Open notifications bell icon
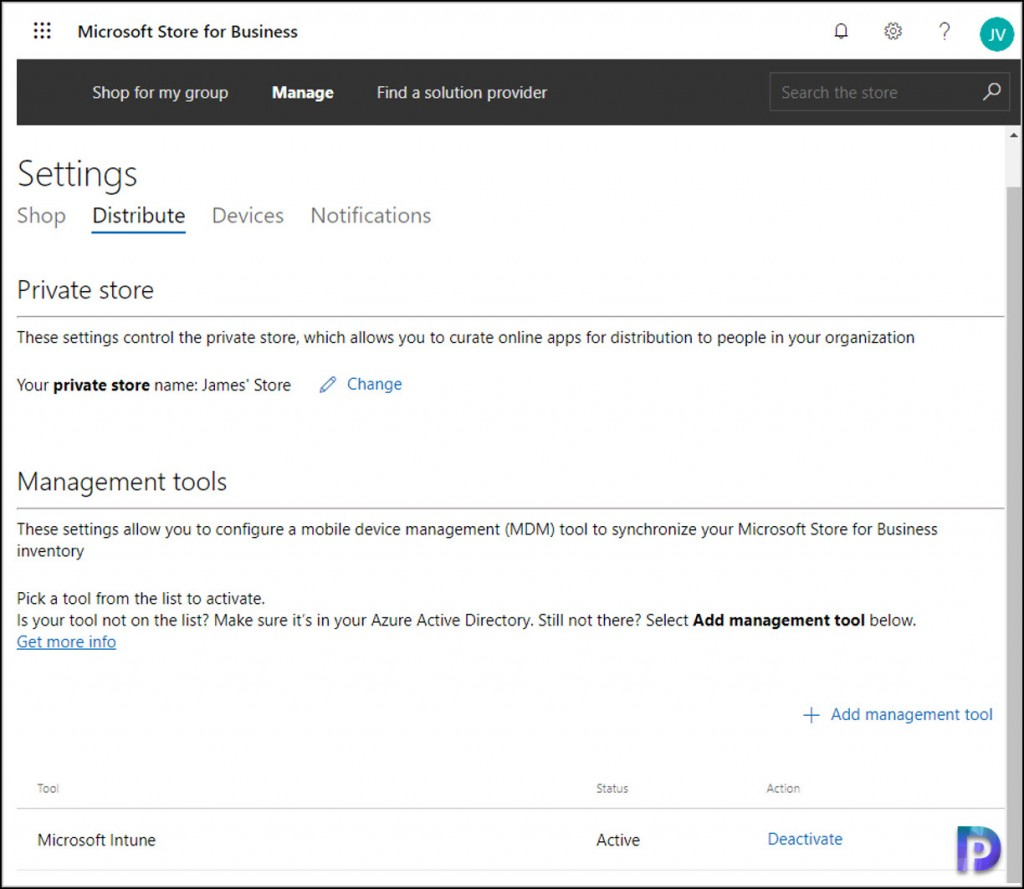The image size is (1024, 889). tap(841, 31)
